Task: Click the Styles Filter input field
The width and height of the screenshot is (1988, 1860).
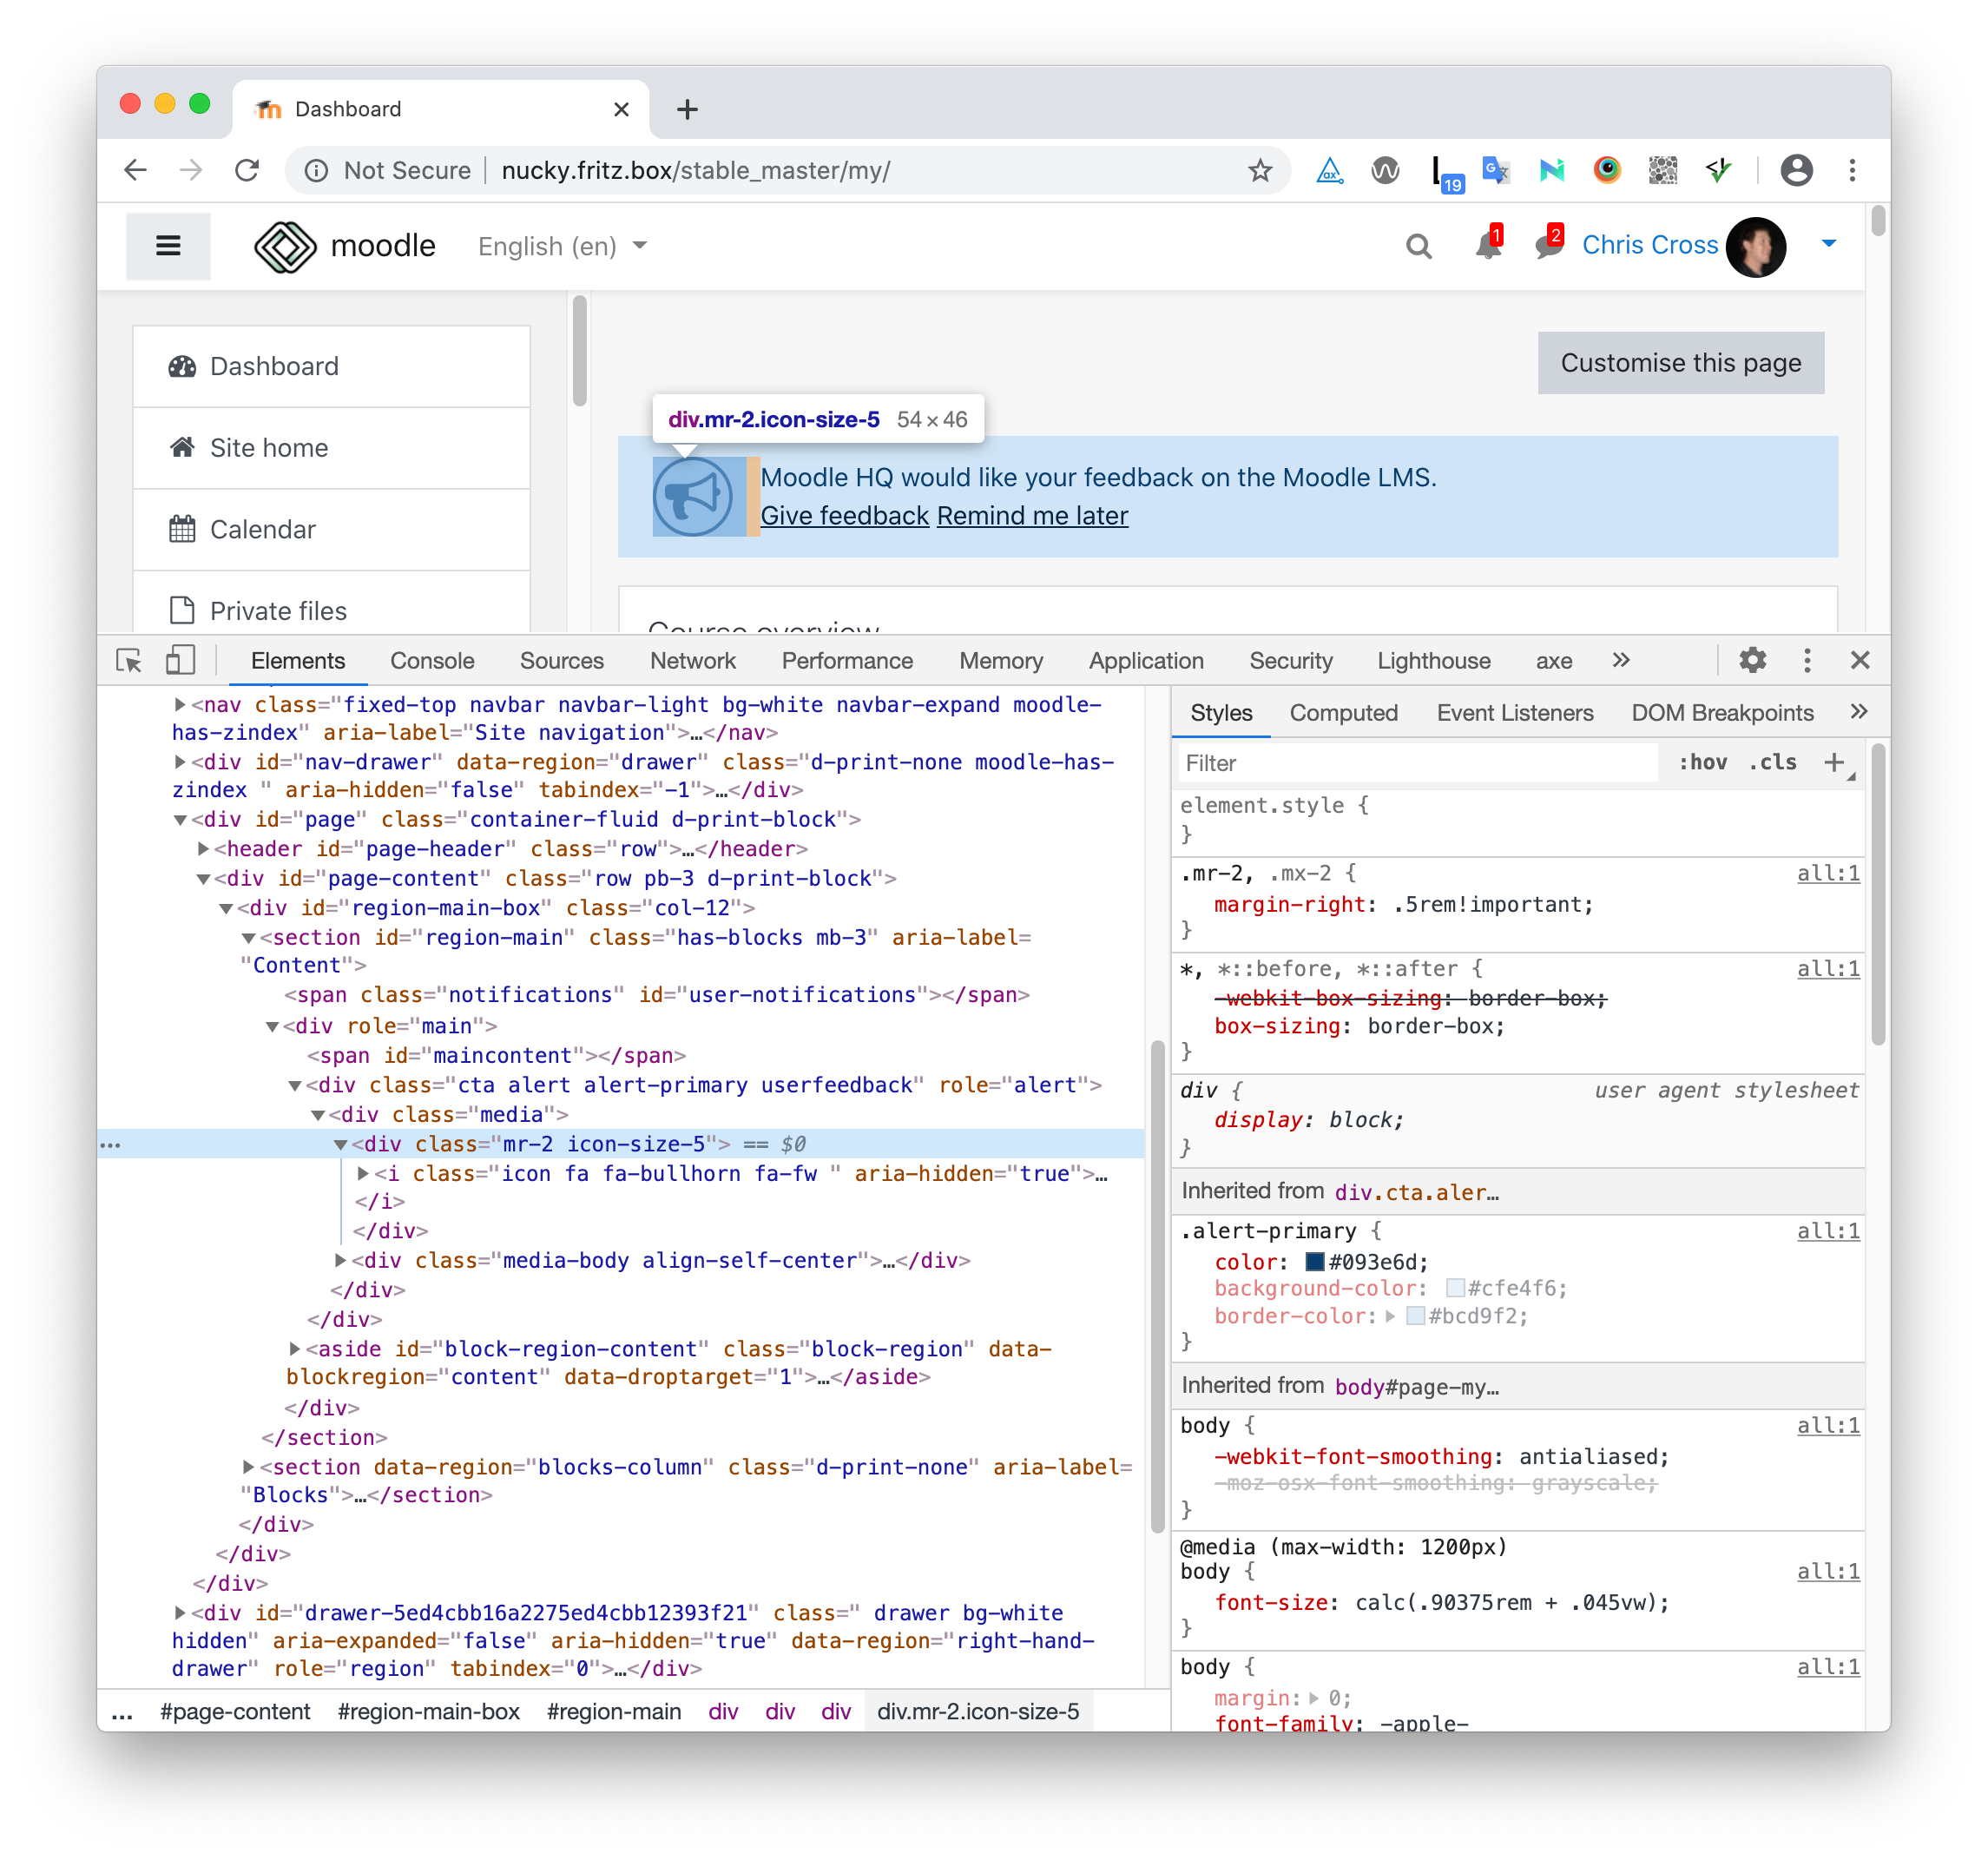Action: (x=1418, y=763)
